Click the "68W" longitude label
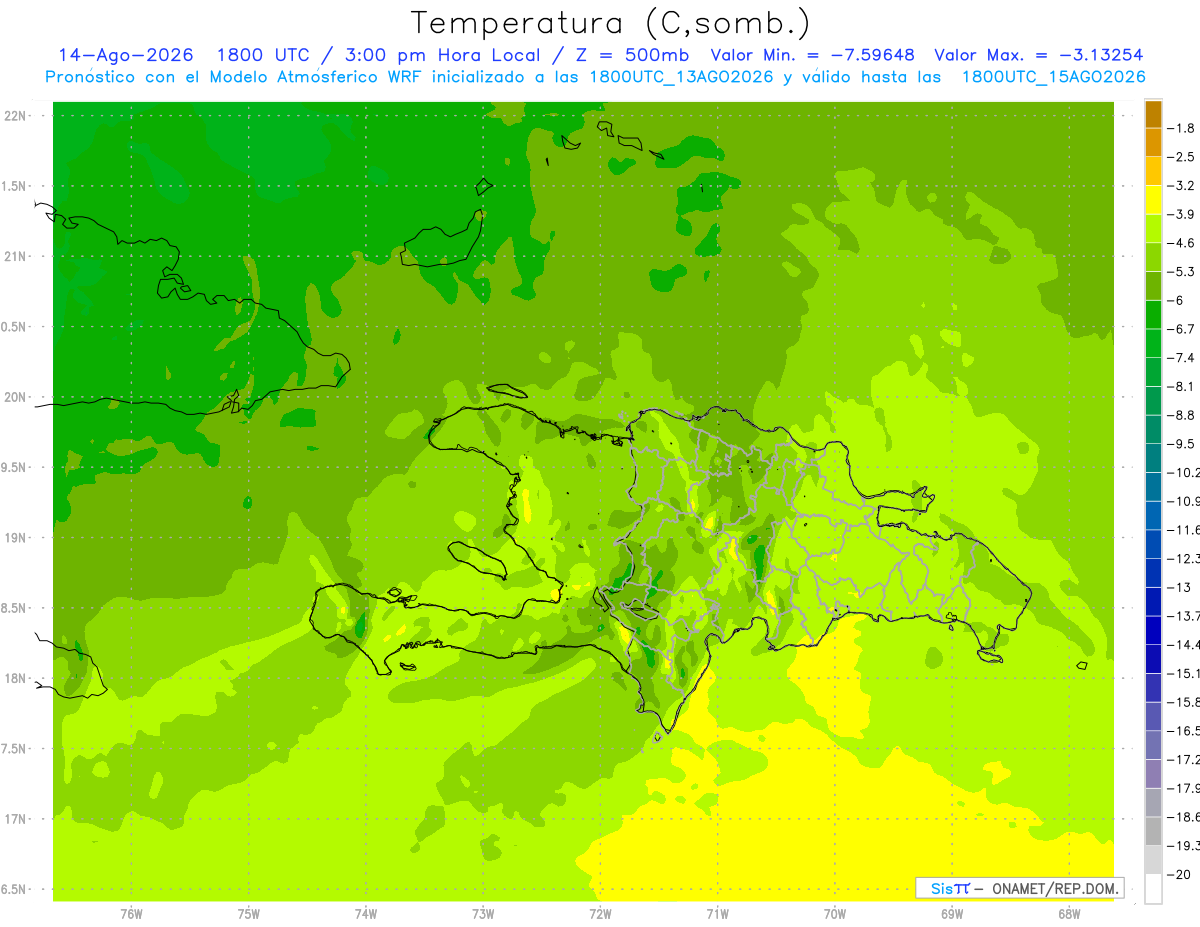 [x=1069, y=914]
